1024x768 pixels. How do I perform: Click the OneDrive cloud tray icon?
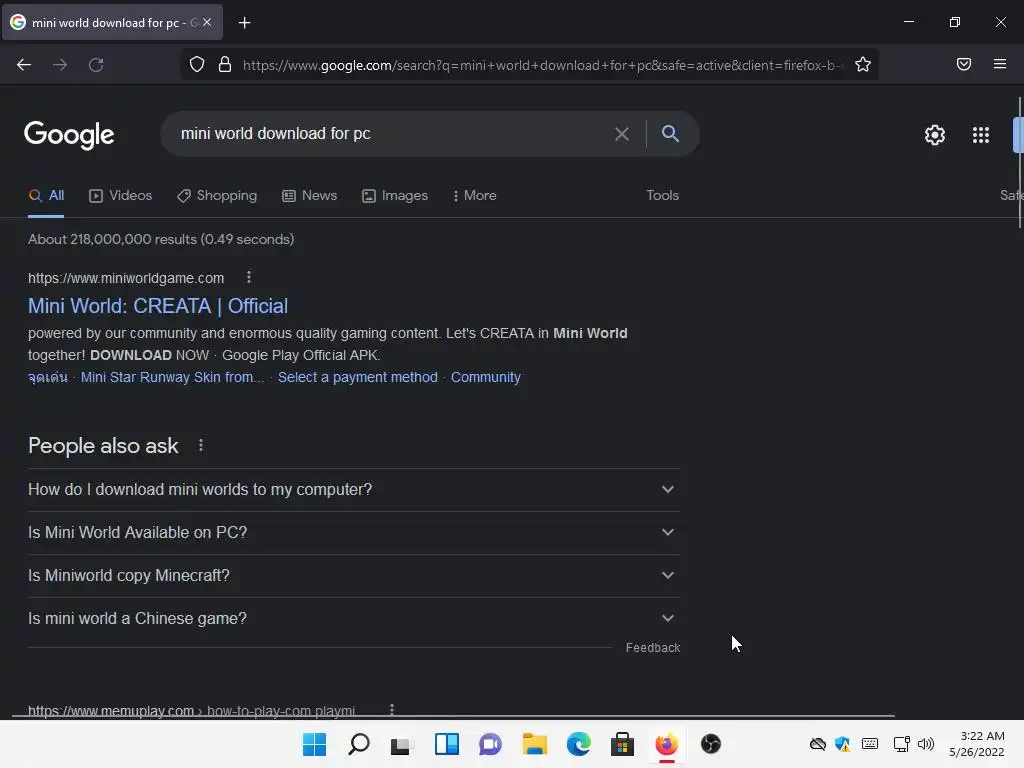click(818, 744)
